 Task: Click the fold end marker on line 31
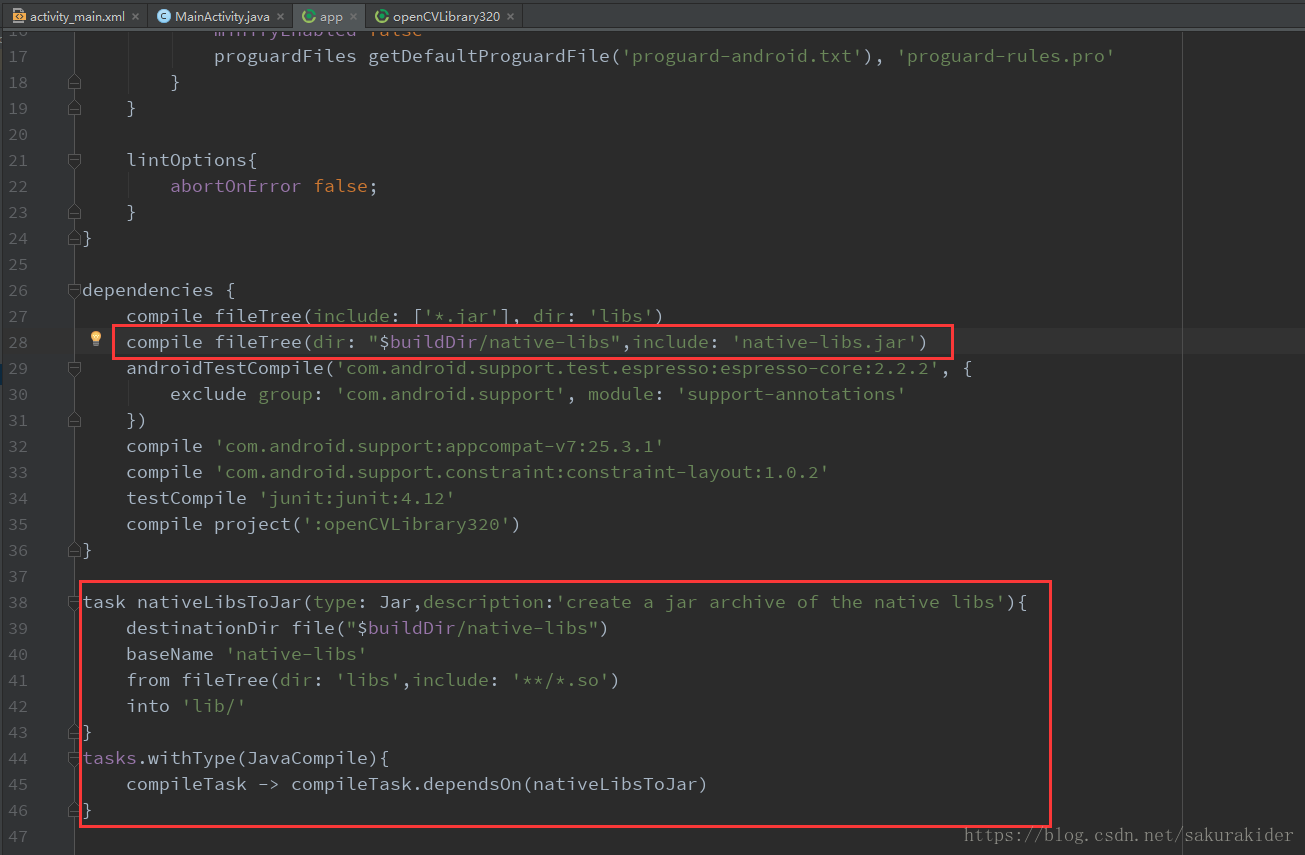pyautogui.click(x=74, y=420)
